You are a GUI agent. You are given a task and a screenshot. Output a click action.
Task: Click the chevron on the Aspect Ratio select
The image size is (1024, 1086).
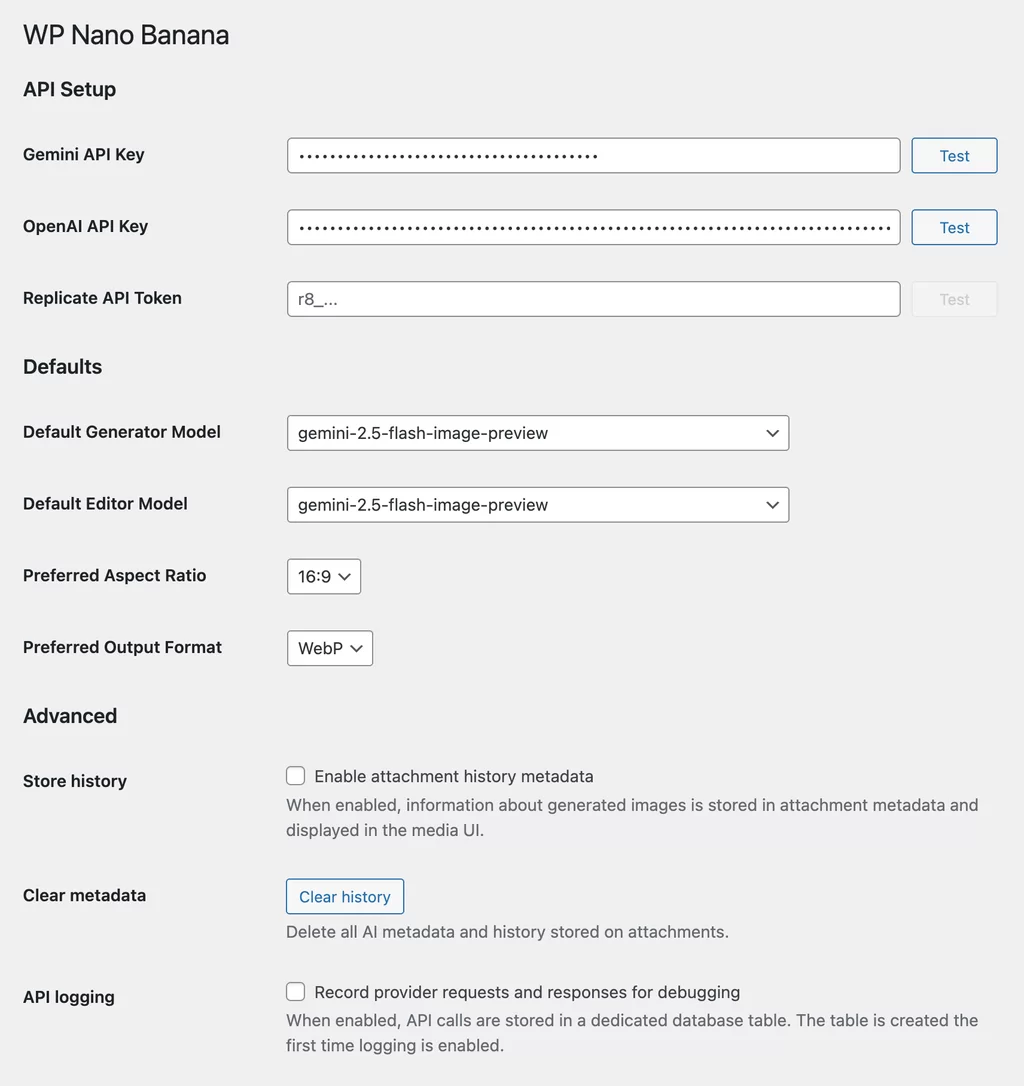[x=345, y=576]
